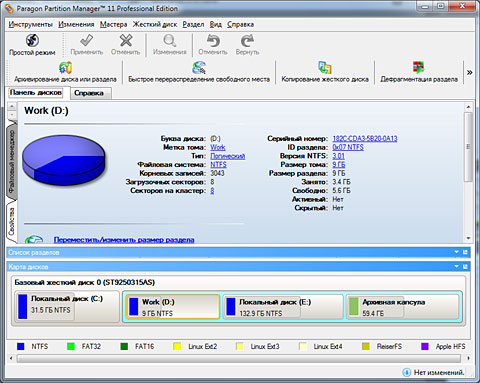
Task: Open the Изменения menu
Action: point(76,24)
